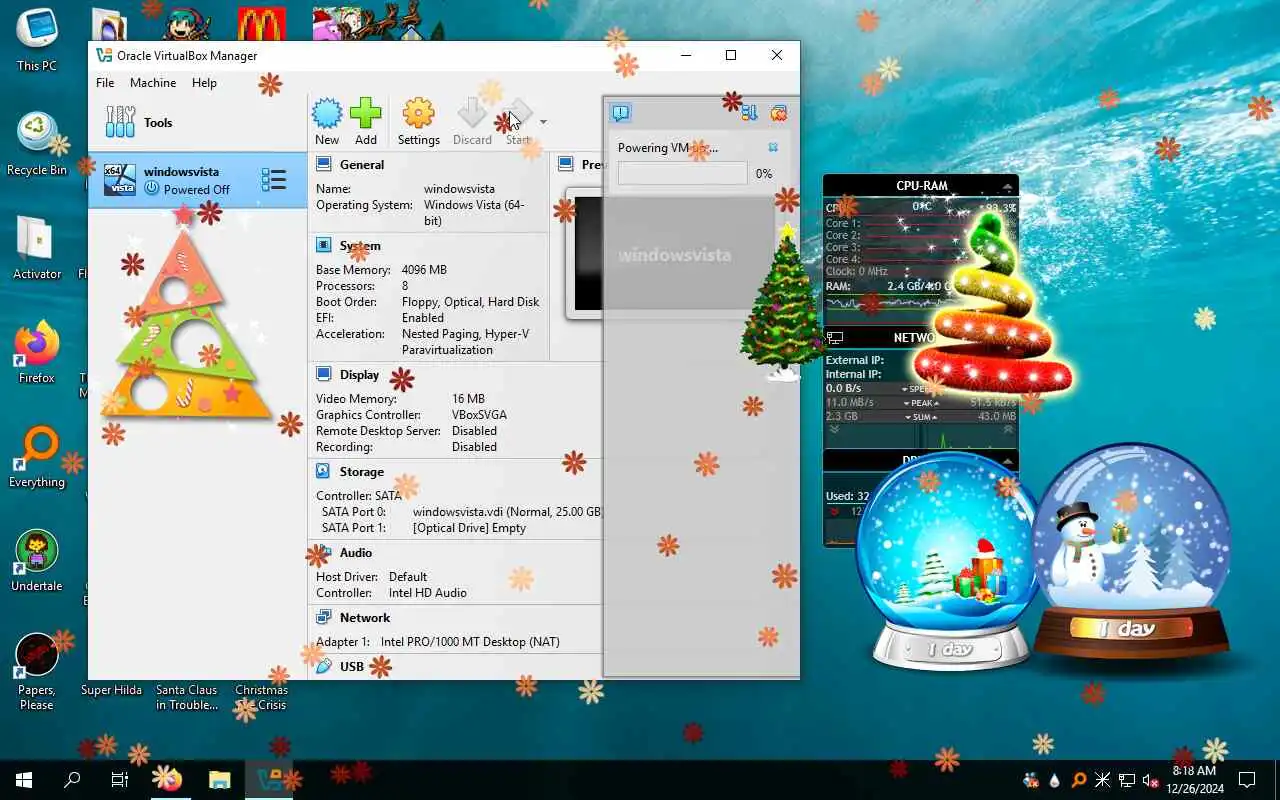Open This PC desktop icon
Screen dimensions: 1280x800
pyautogui.click(x=37, y=40)
